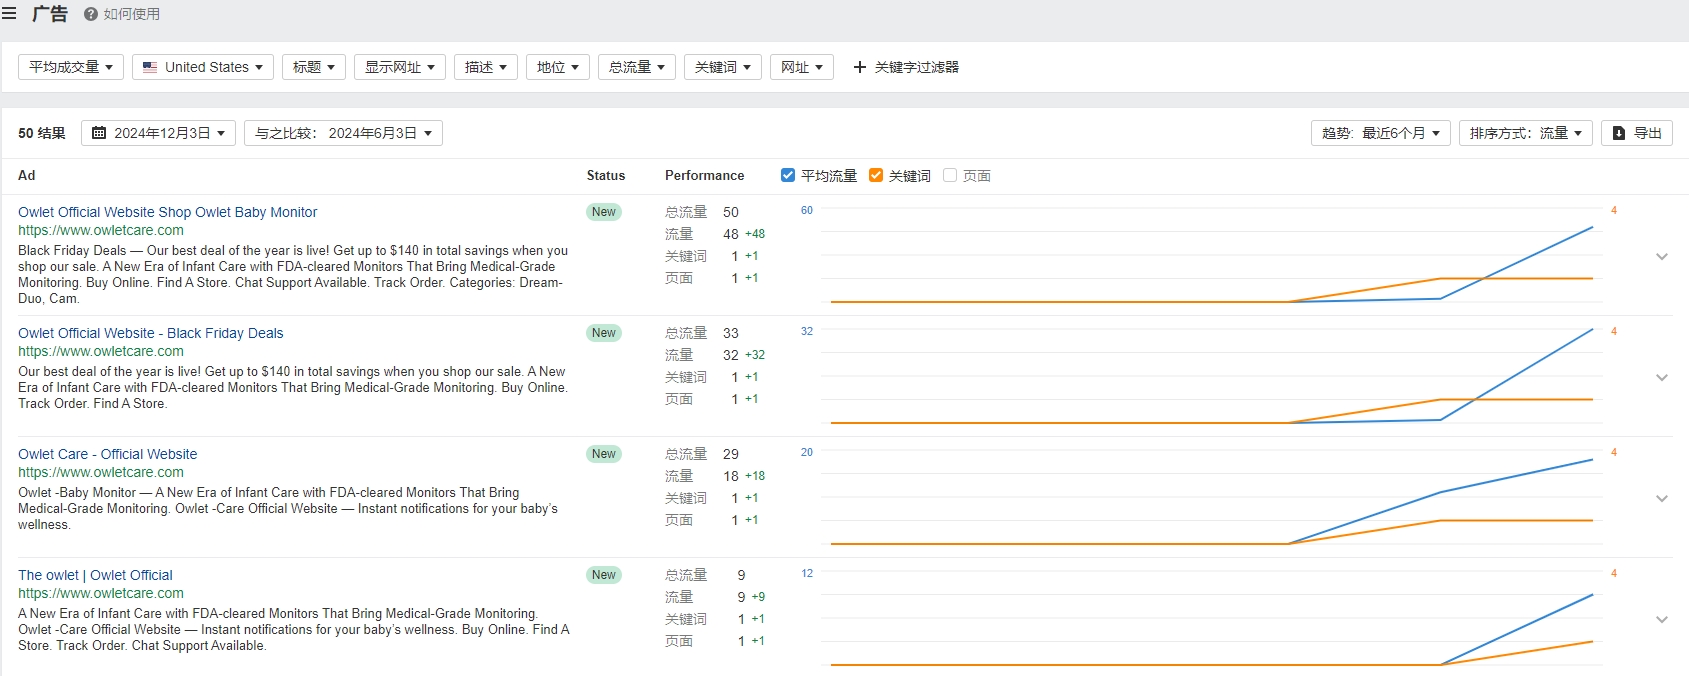1689x676 pixels.
Task: Expand the Owlet Care - Official Website row chevron
Action: click(x=1662, y=498)
